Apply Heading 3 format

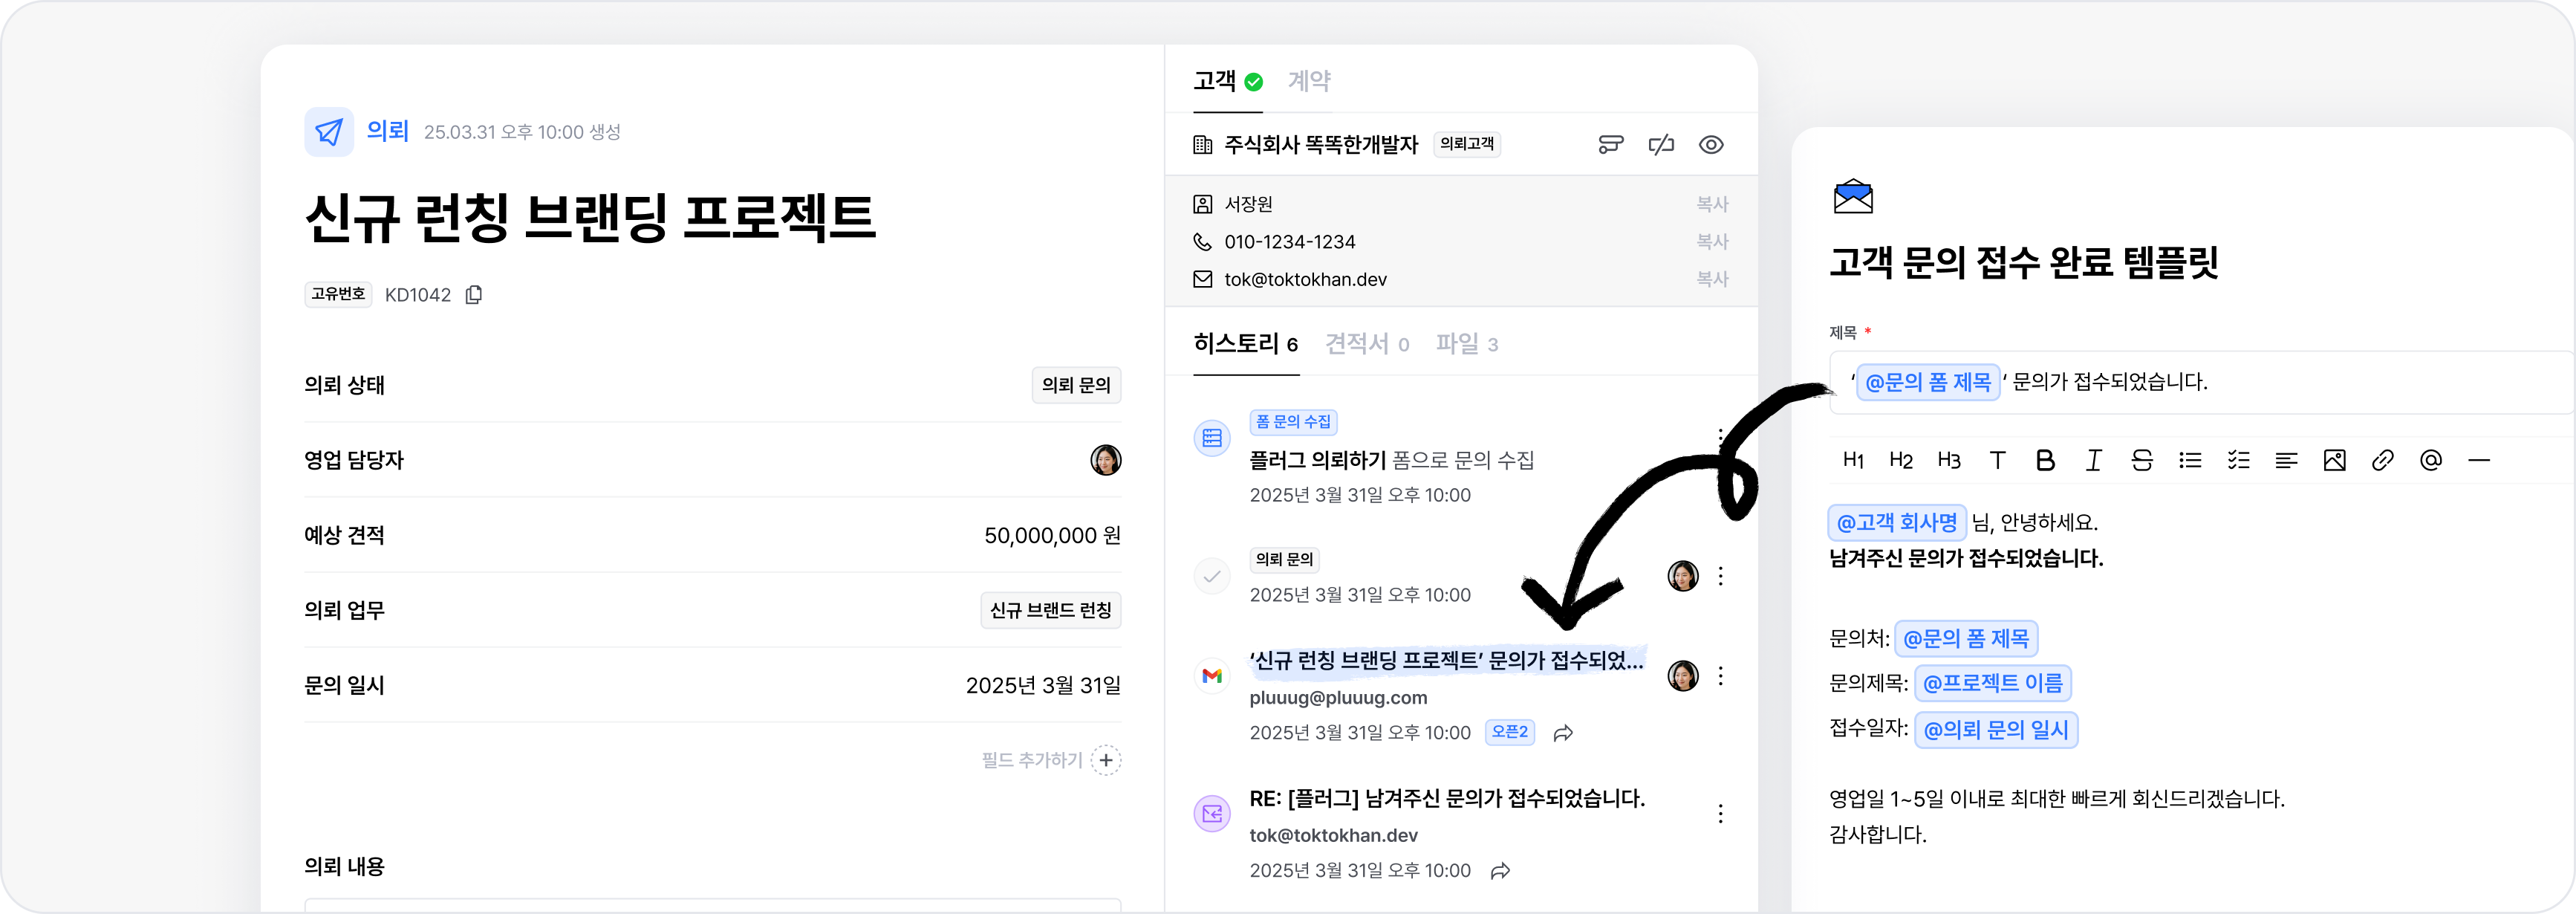pyautogui.click(x=1949, y=460)
